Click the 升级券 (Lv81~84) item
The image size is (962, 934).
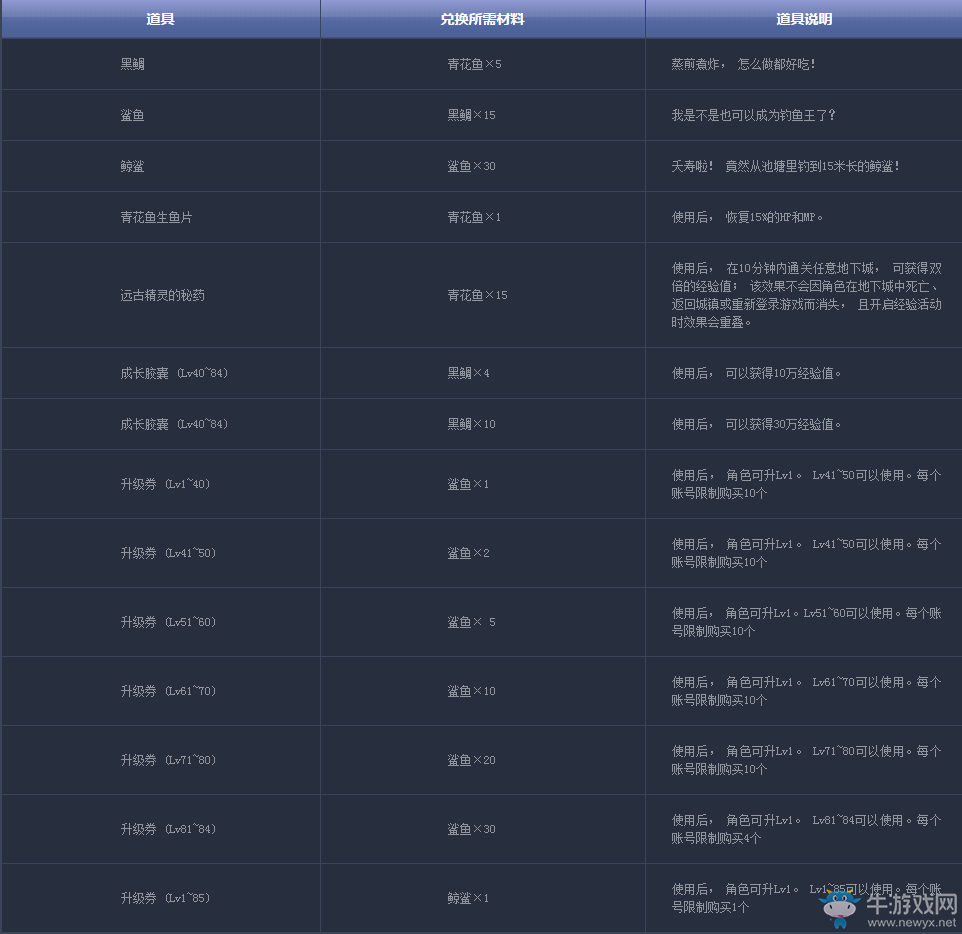point(168,829)
